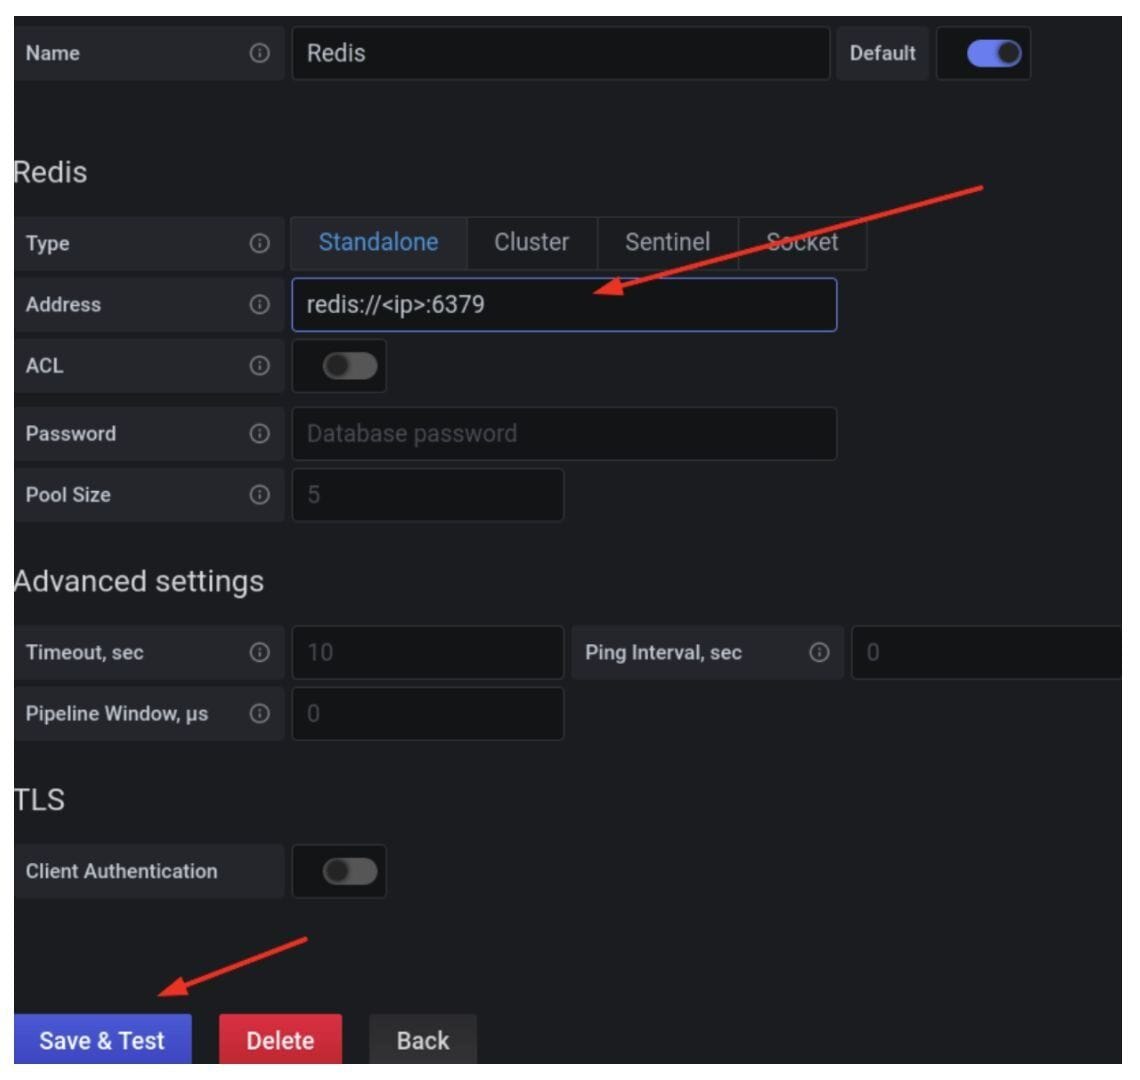This screenshot has width=1140, height=1080.
Task: Open the Type field tooltip icon
Action: click(259, 241)
